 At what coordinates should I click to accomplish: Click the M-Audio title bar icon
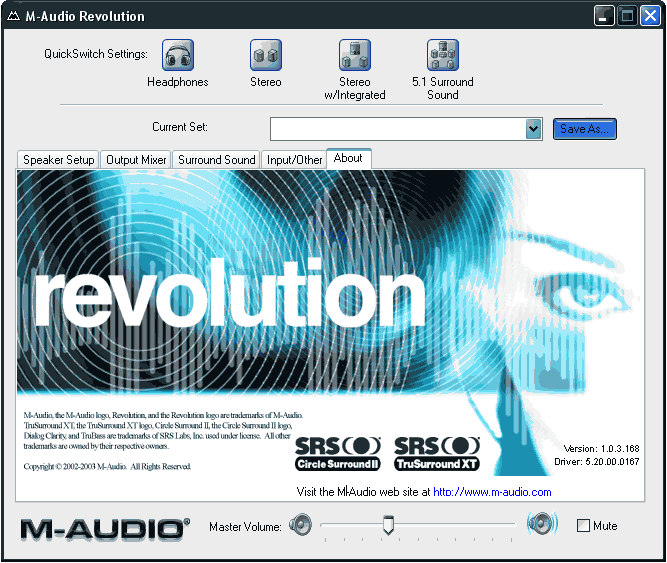pos(13,16)
